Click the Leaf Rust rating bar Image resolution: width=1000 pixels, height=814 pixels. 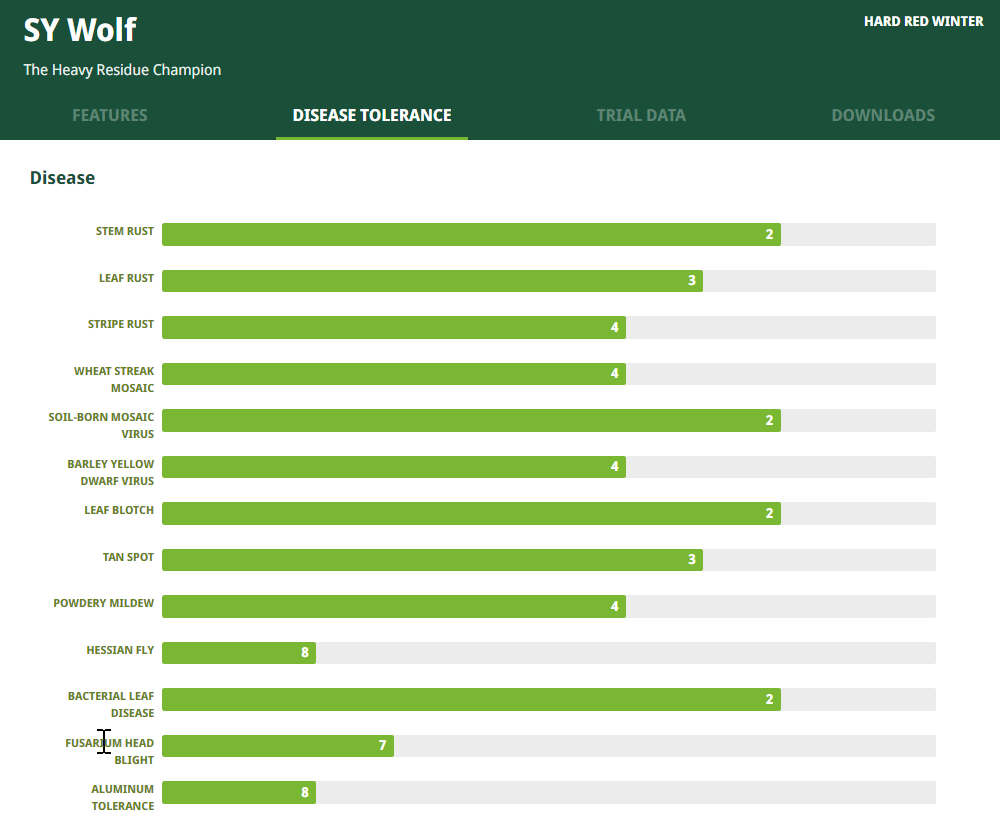point(548,281)
